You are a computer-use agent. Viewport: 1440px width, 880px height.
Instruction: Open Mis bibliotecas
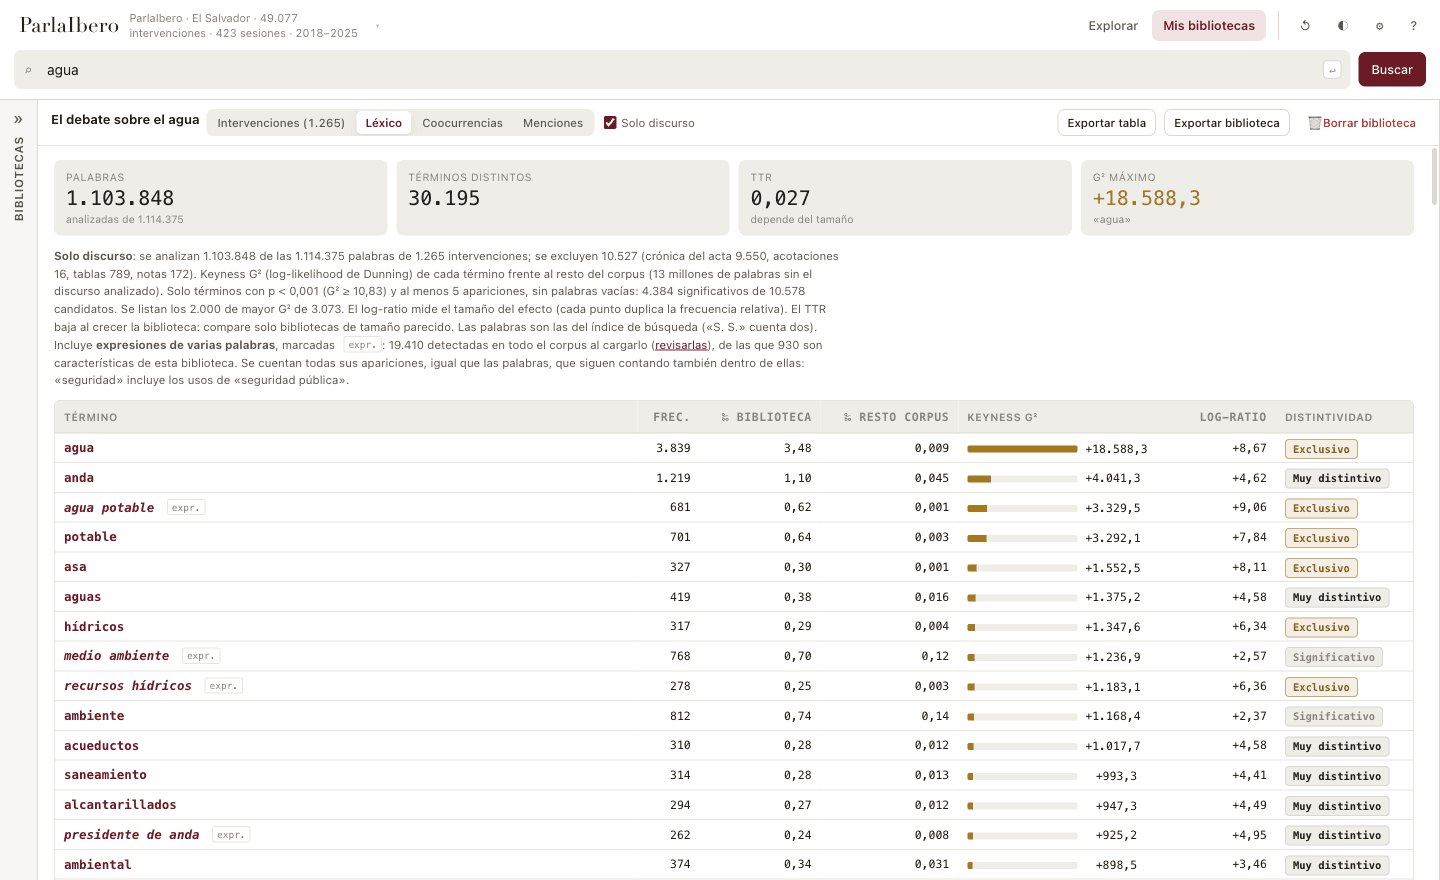pos(1209,26)
